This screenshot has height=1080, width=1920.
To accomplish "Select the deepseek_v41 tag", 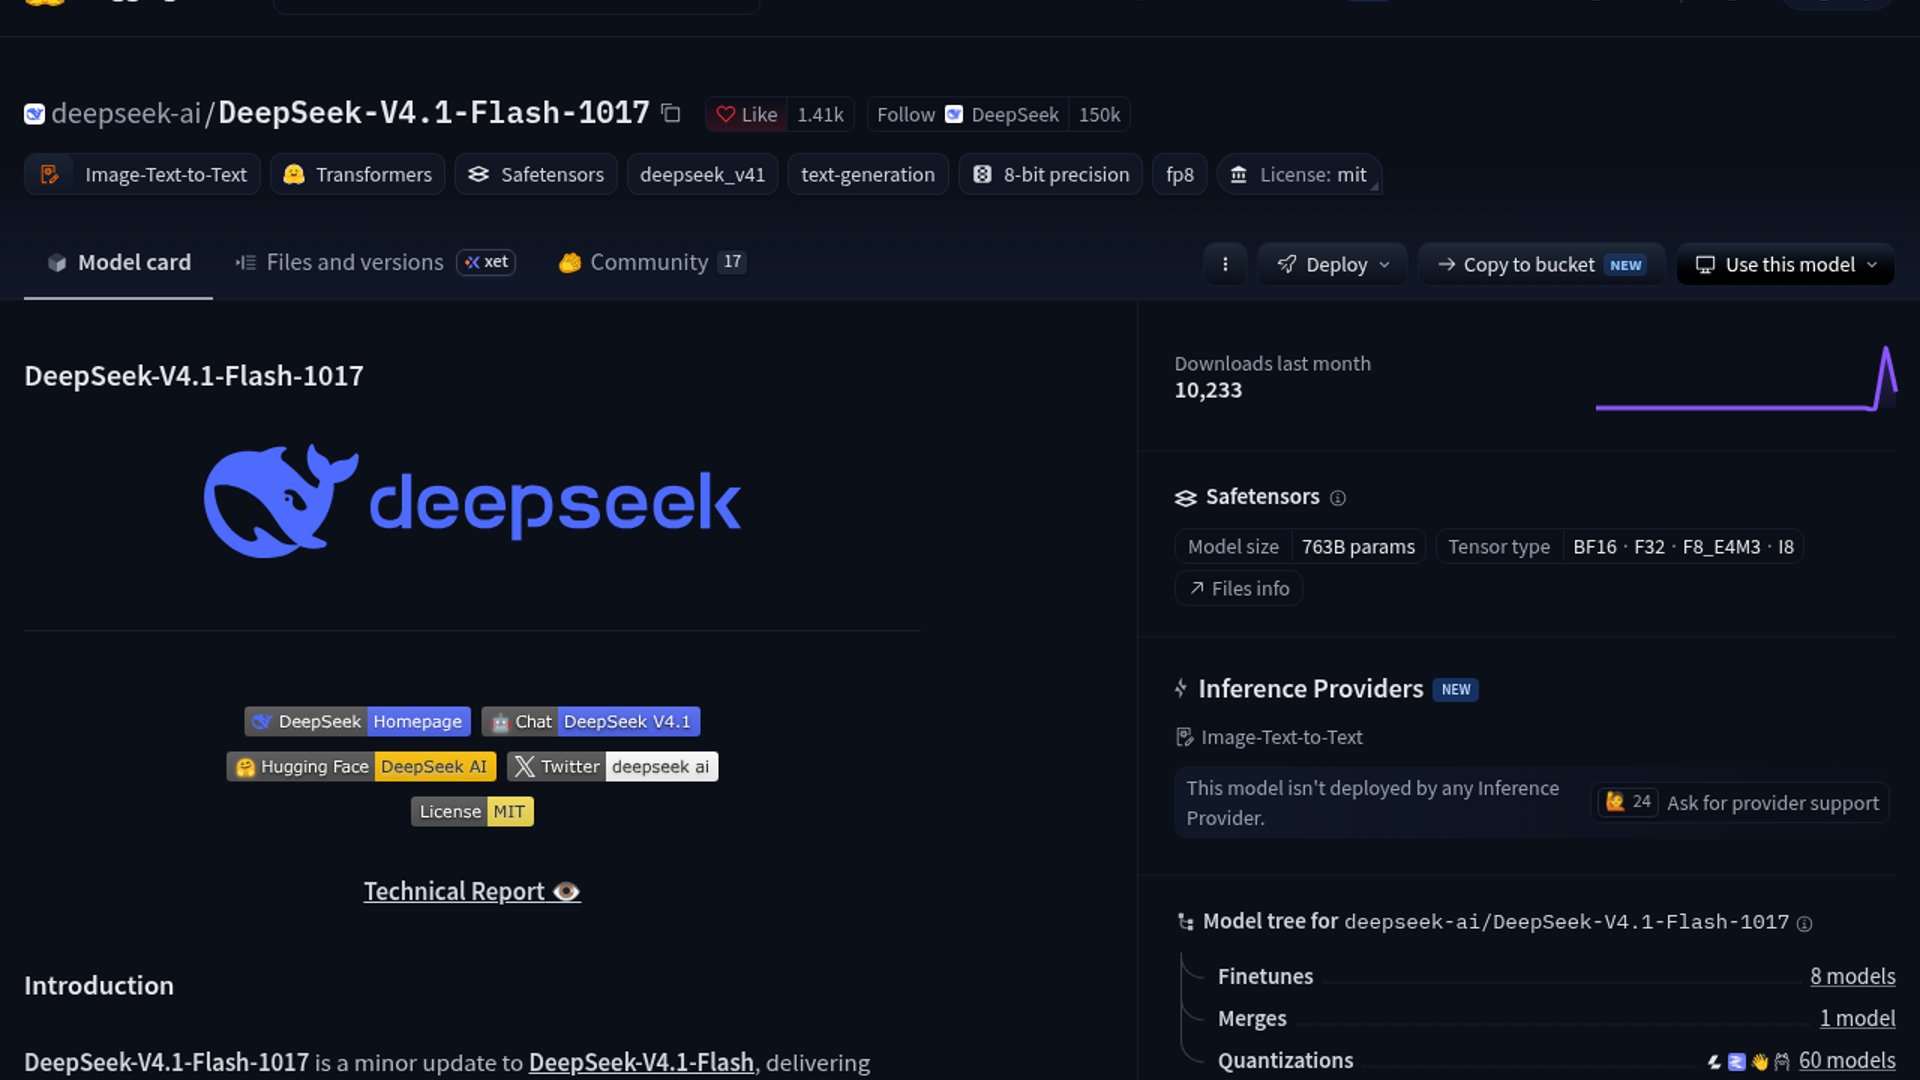I will coord(702,175).
